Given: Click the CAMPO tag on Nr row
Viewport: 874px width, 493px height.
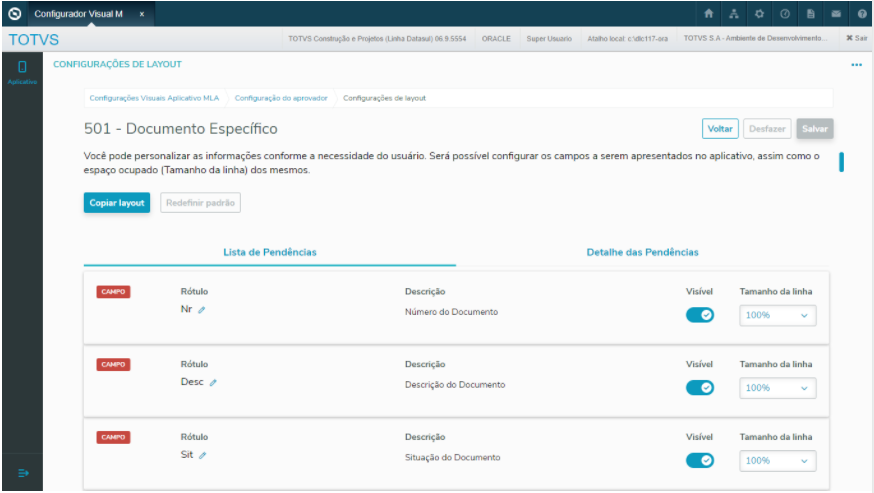Looking at the screenshot, I should pyautogui.click(x=113, y=292).
